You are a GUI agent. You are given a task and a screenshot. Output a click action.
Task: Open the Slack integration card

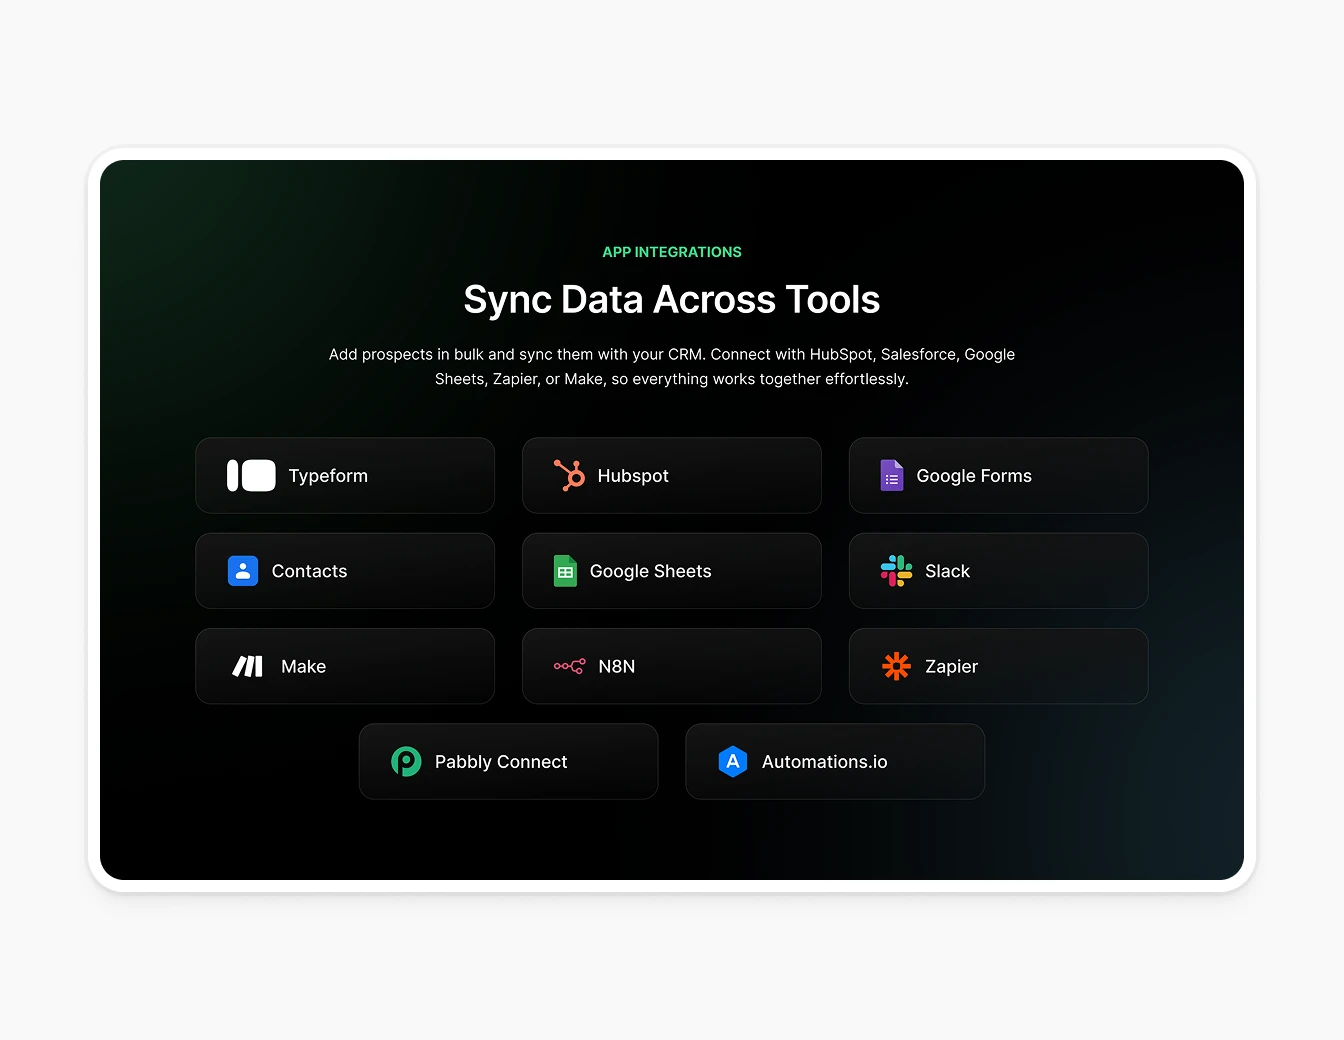(998, 571)
